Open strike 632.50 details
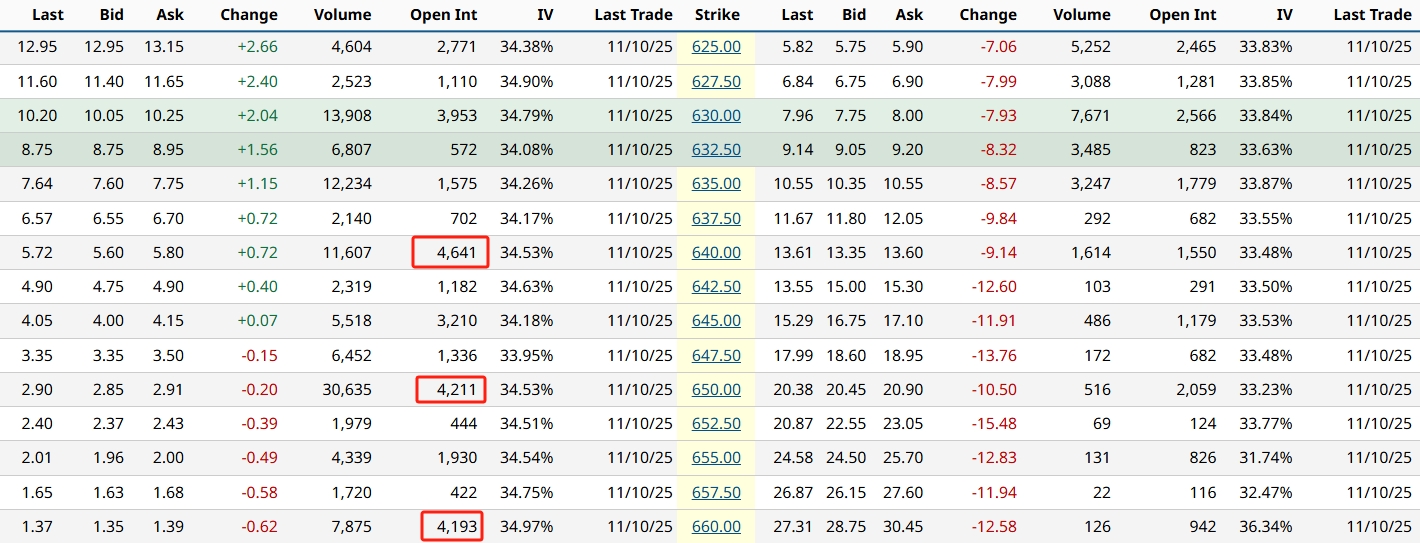1420x543 pixels. point(716,149)
